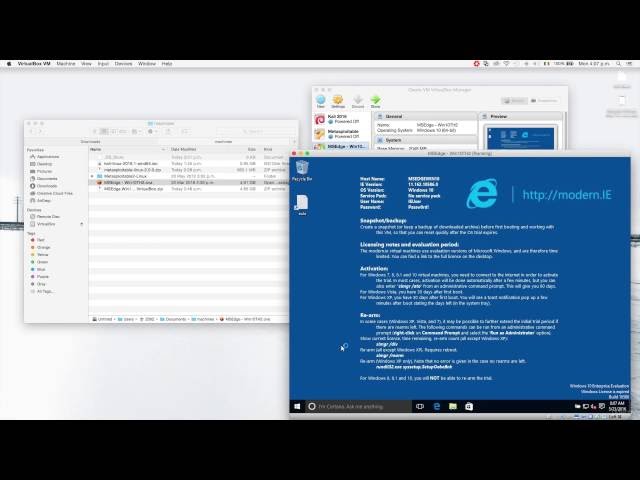Collapse the System section header
This screenshot has height=480, width=640.
(x=425, y=140)
